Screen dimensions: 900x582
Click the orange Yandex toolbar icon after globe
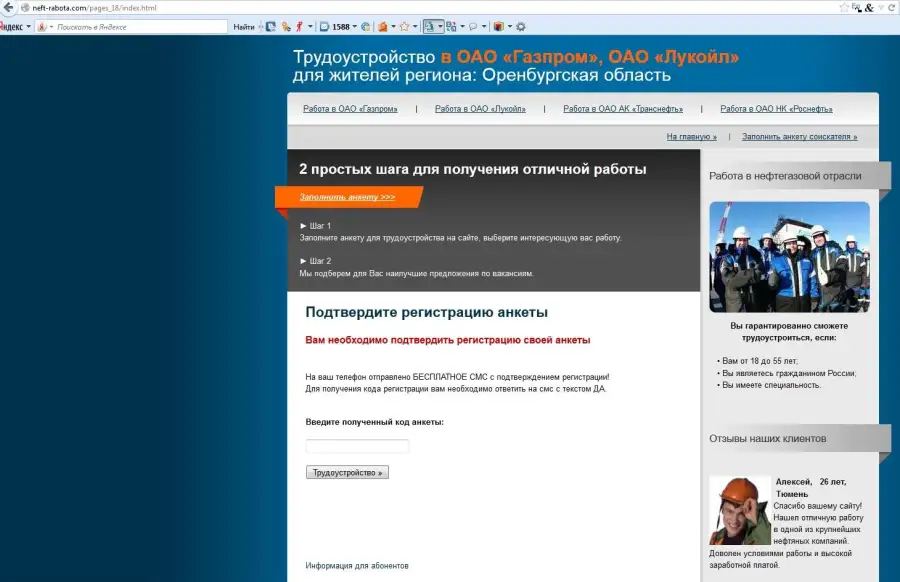click(x=383, y=27)
